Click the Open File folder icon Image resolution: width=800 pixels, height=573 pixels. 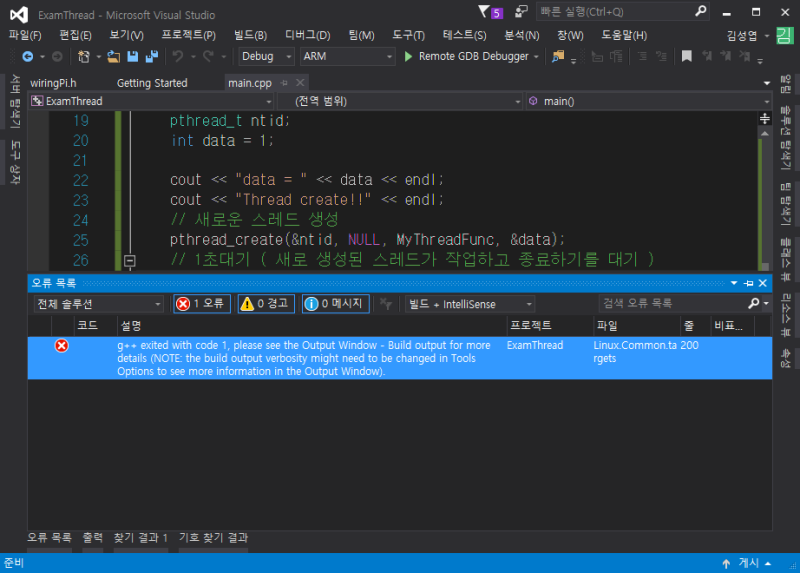click(x=113, y=57)
